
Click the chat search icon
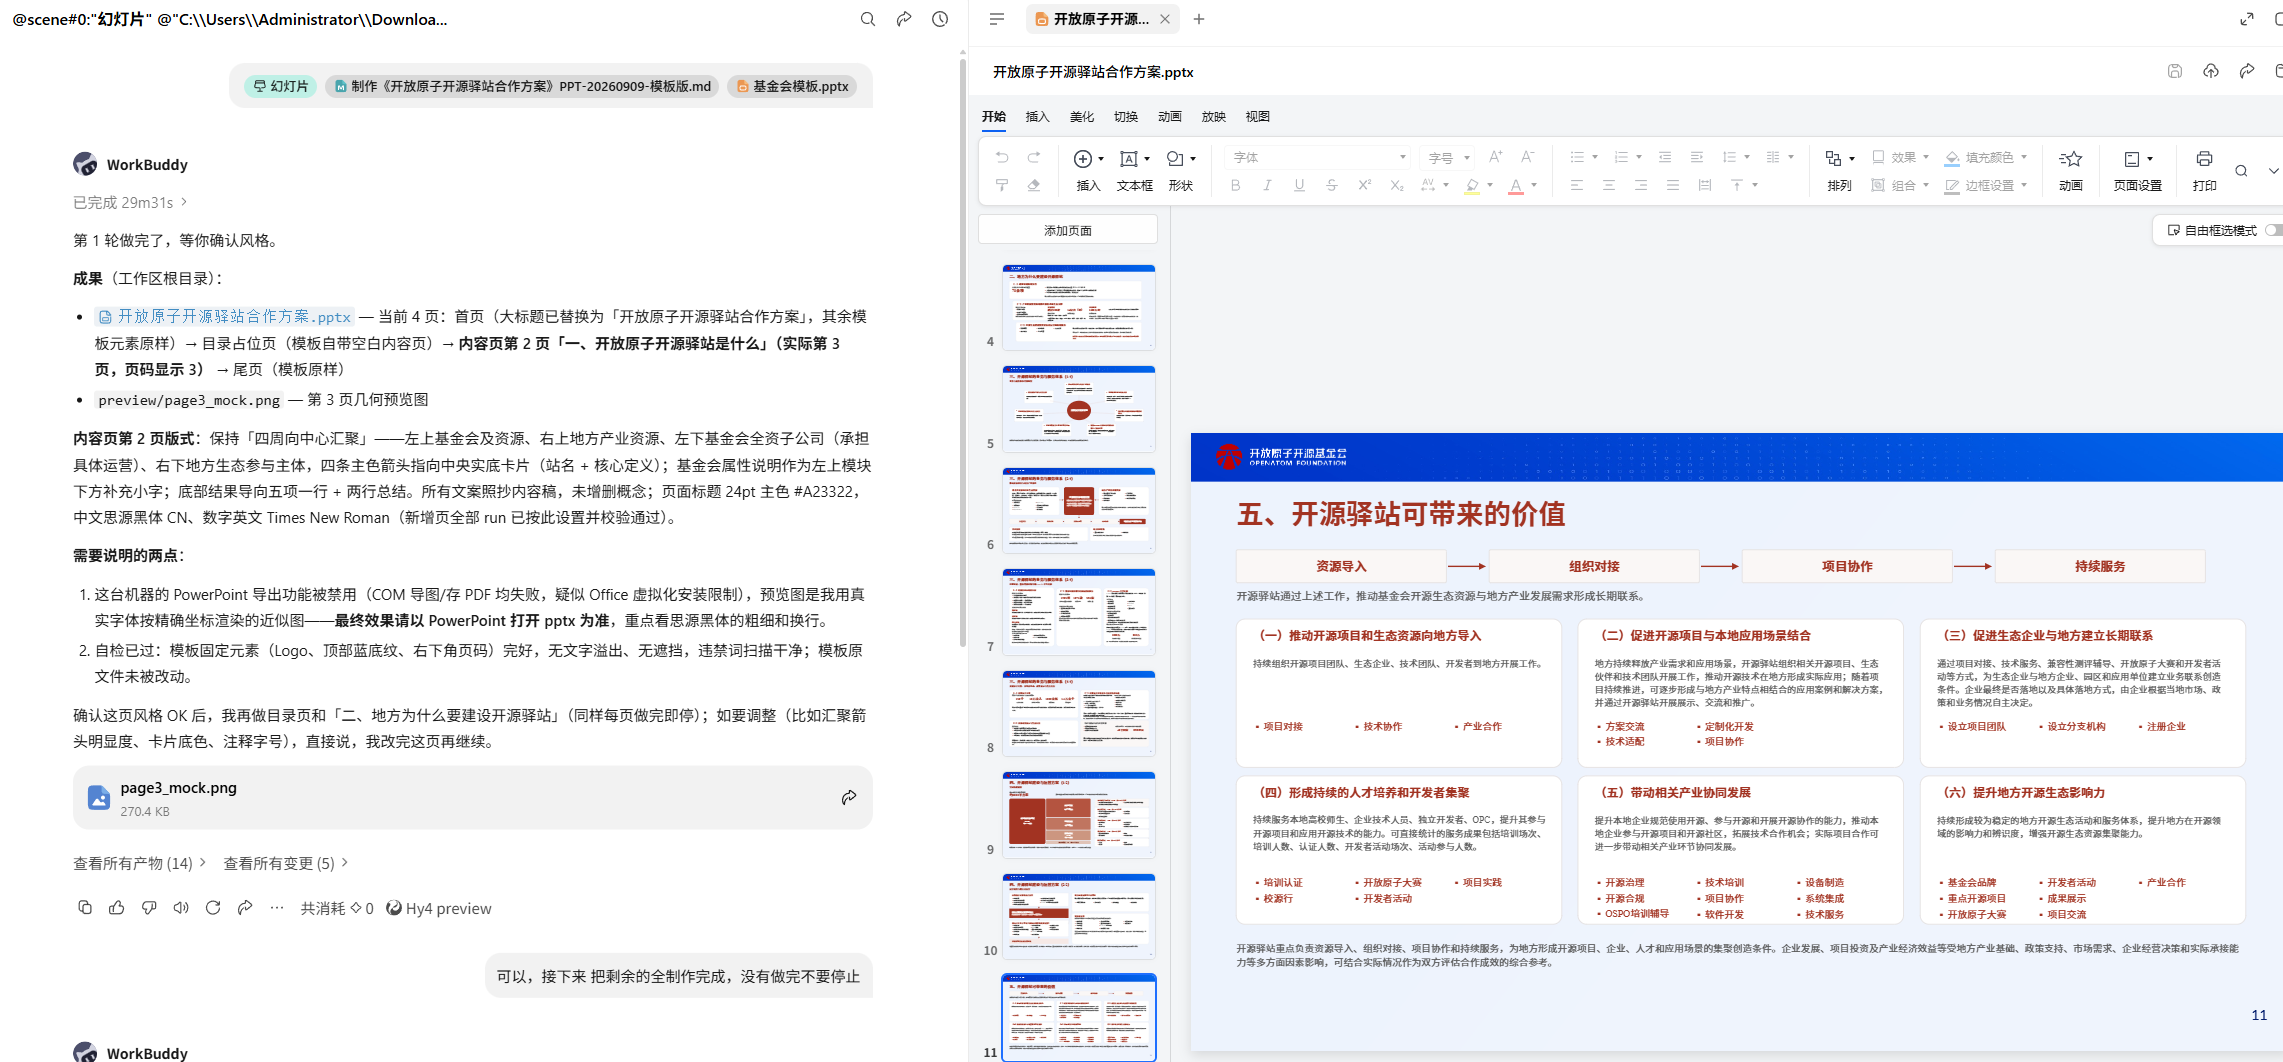(x=868, y=19)
